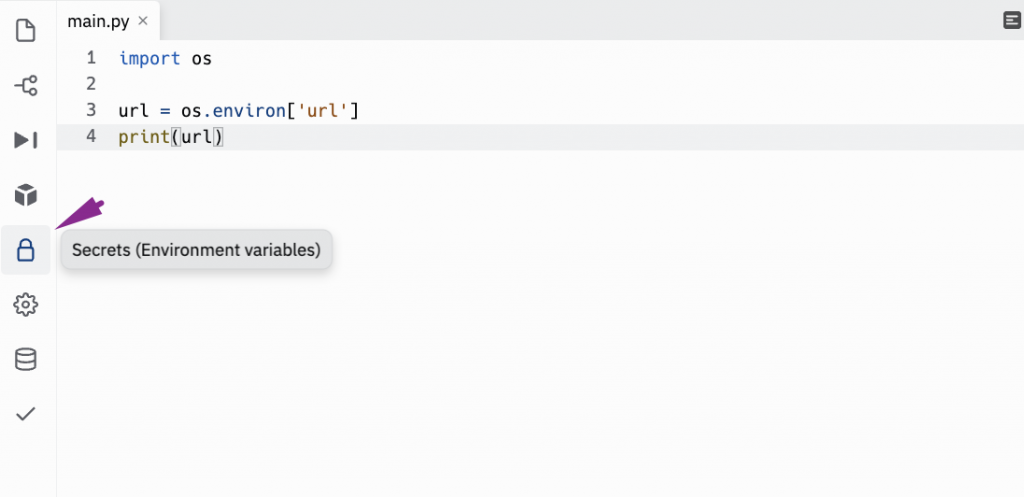Image resolution: width=1024 pixels, height=497 pixels.
Task: Select the main.py tab
Action: tap(100, 20)
